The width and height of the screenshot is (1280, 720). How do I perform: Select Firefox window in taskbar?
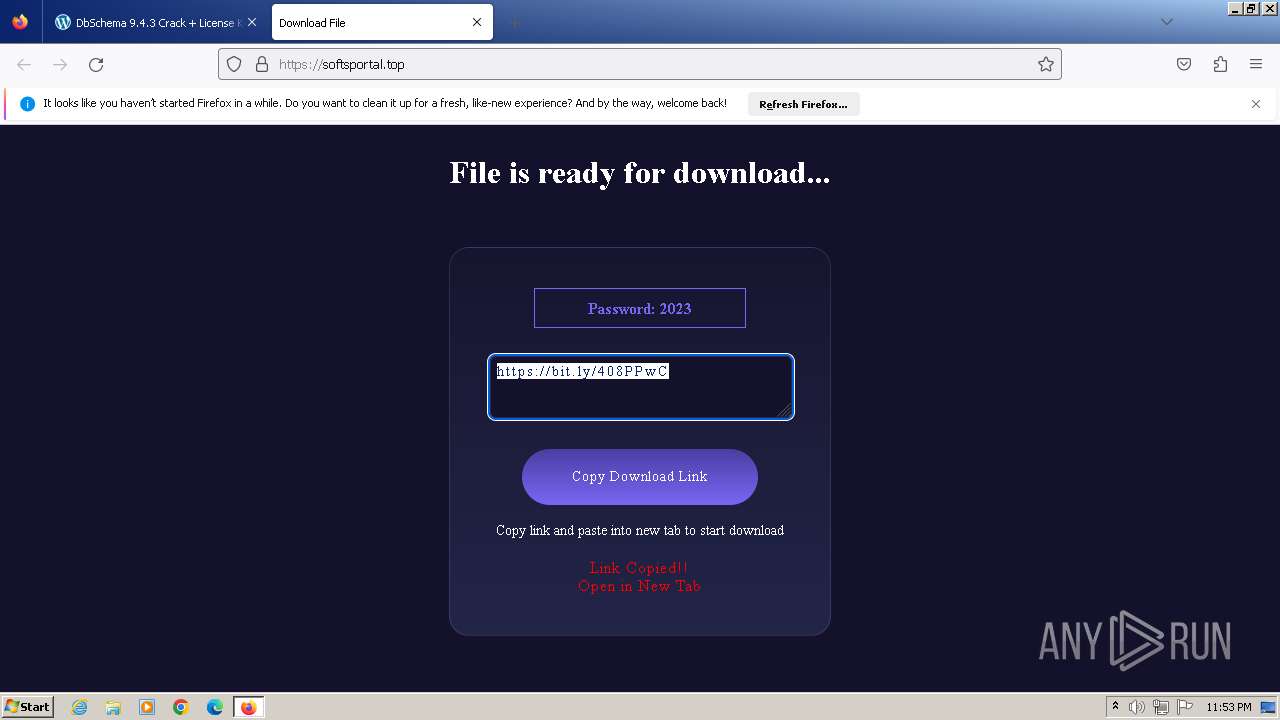[248, 707]
